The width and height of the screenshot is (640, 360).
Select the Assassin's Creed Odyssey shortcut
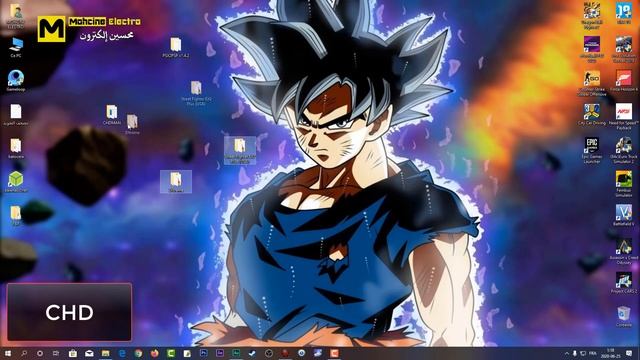point(624,251)
